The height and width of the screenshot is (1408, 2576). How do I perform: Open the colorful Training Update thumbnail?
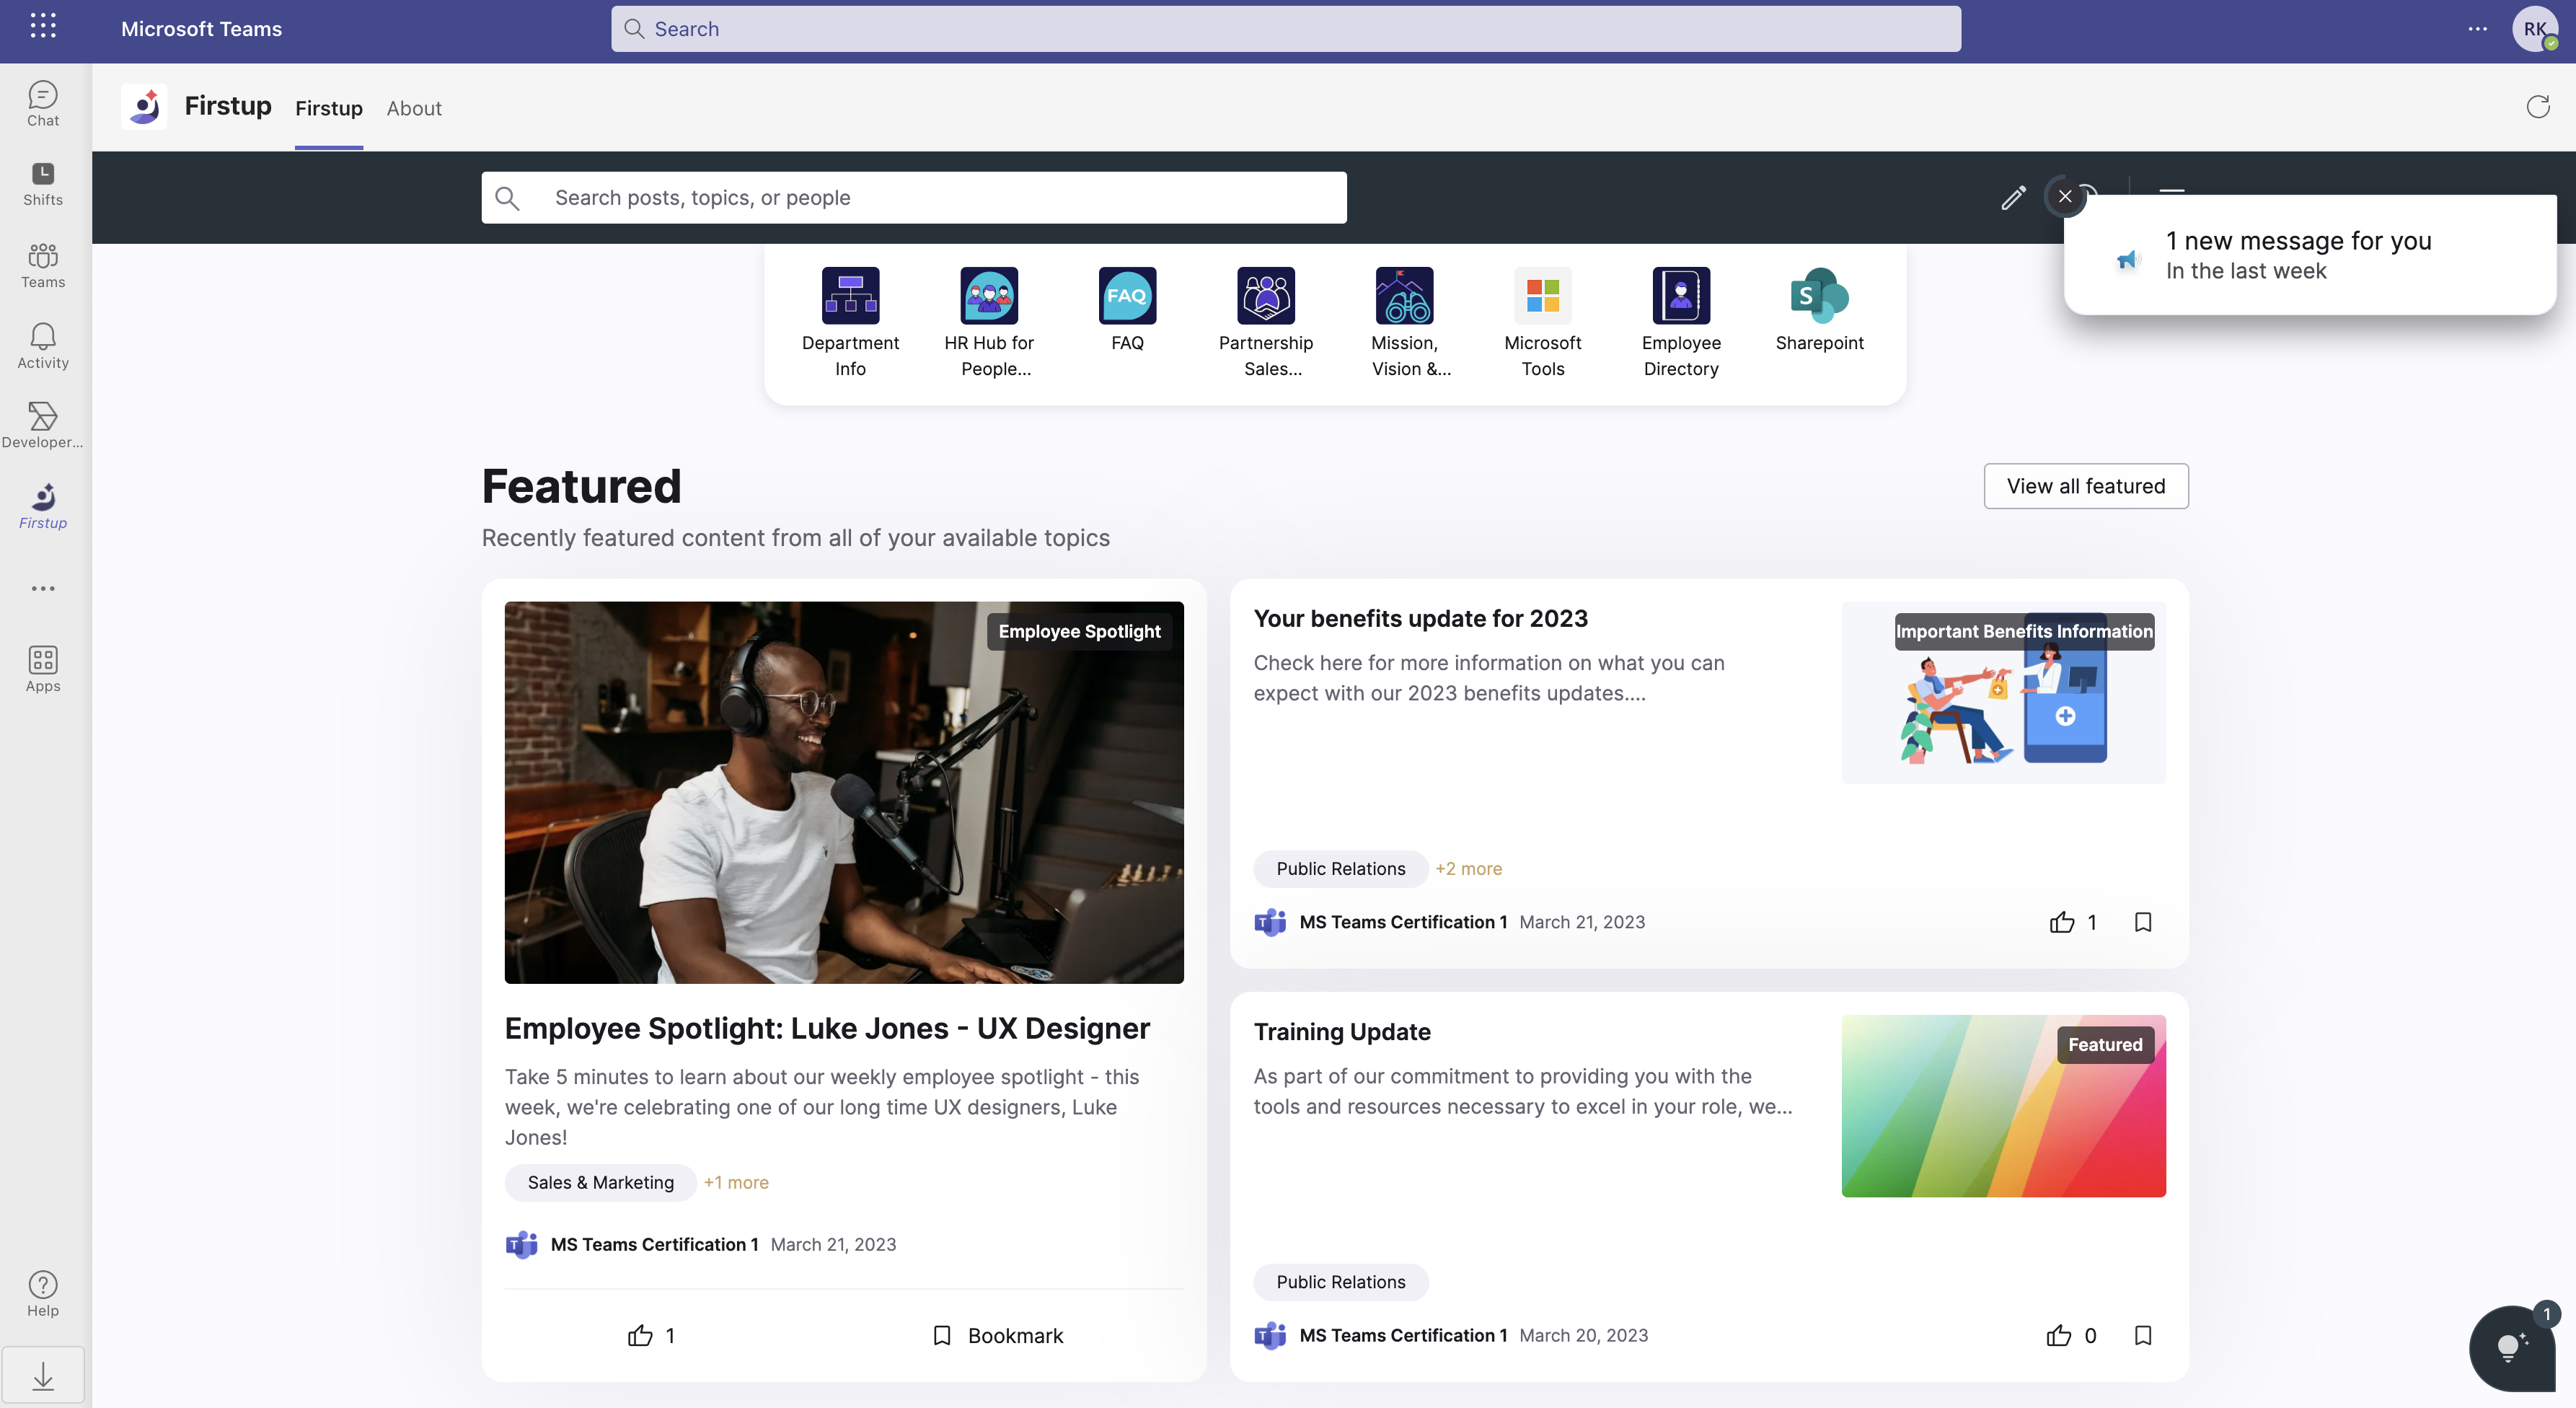2003,1106
